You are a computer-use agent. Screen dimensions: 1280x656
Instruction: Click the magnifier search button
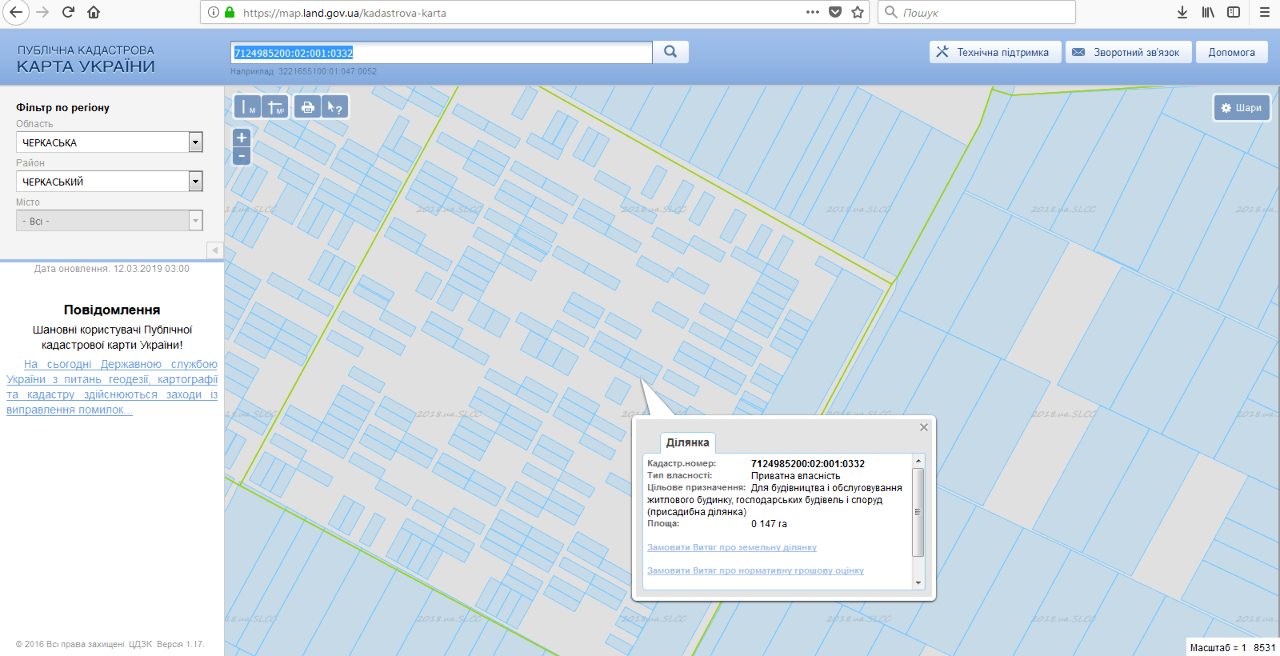[671, 52]
